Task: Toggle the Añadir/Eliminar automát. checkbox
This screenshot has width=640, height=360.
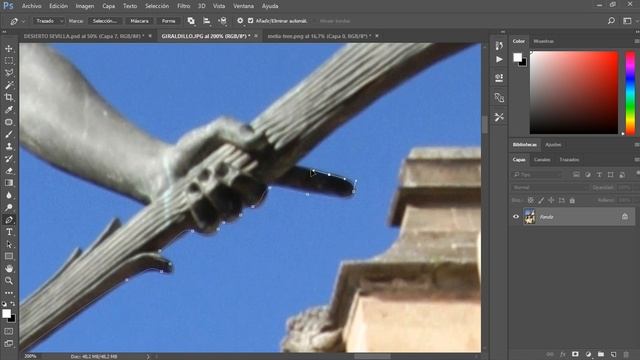Action: (251, 21)
